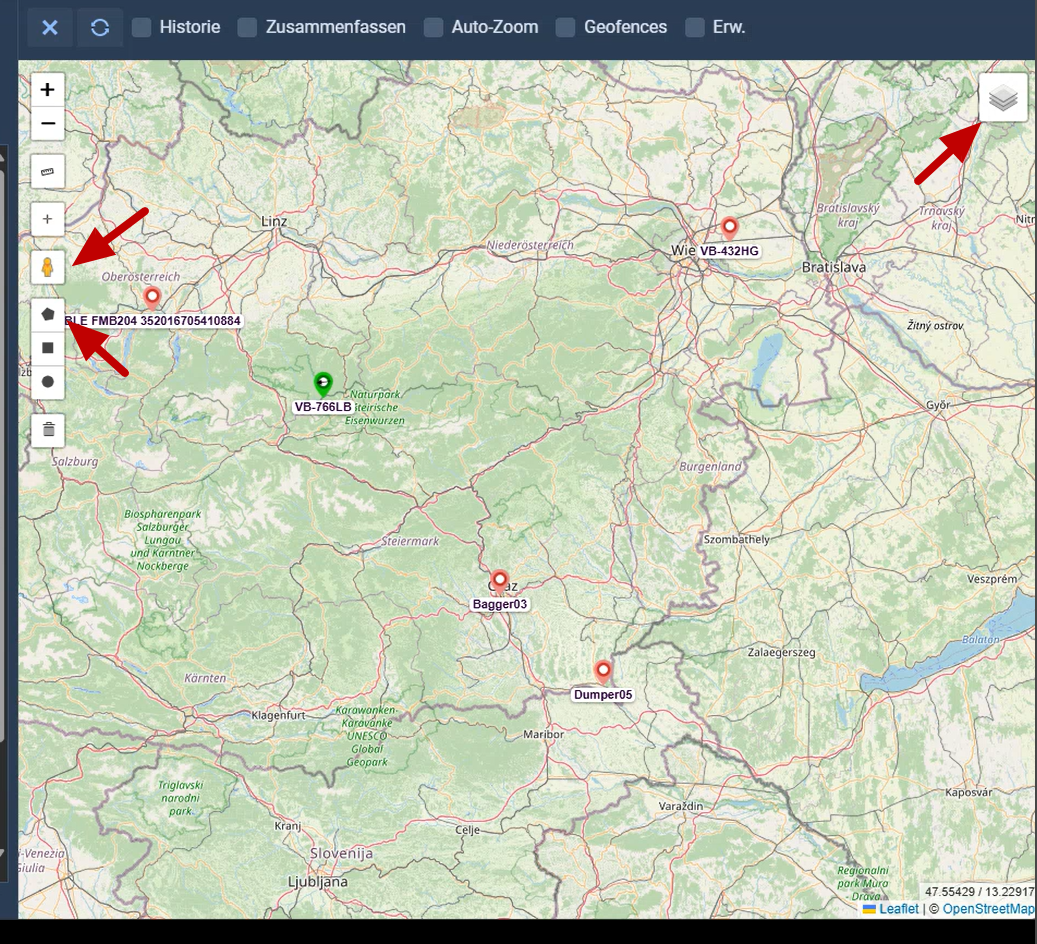Open the Leaflet attribution link

coord(899,909)
